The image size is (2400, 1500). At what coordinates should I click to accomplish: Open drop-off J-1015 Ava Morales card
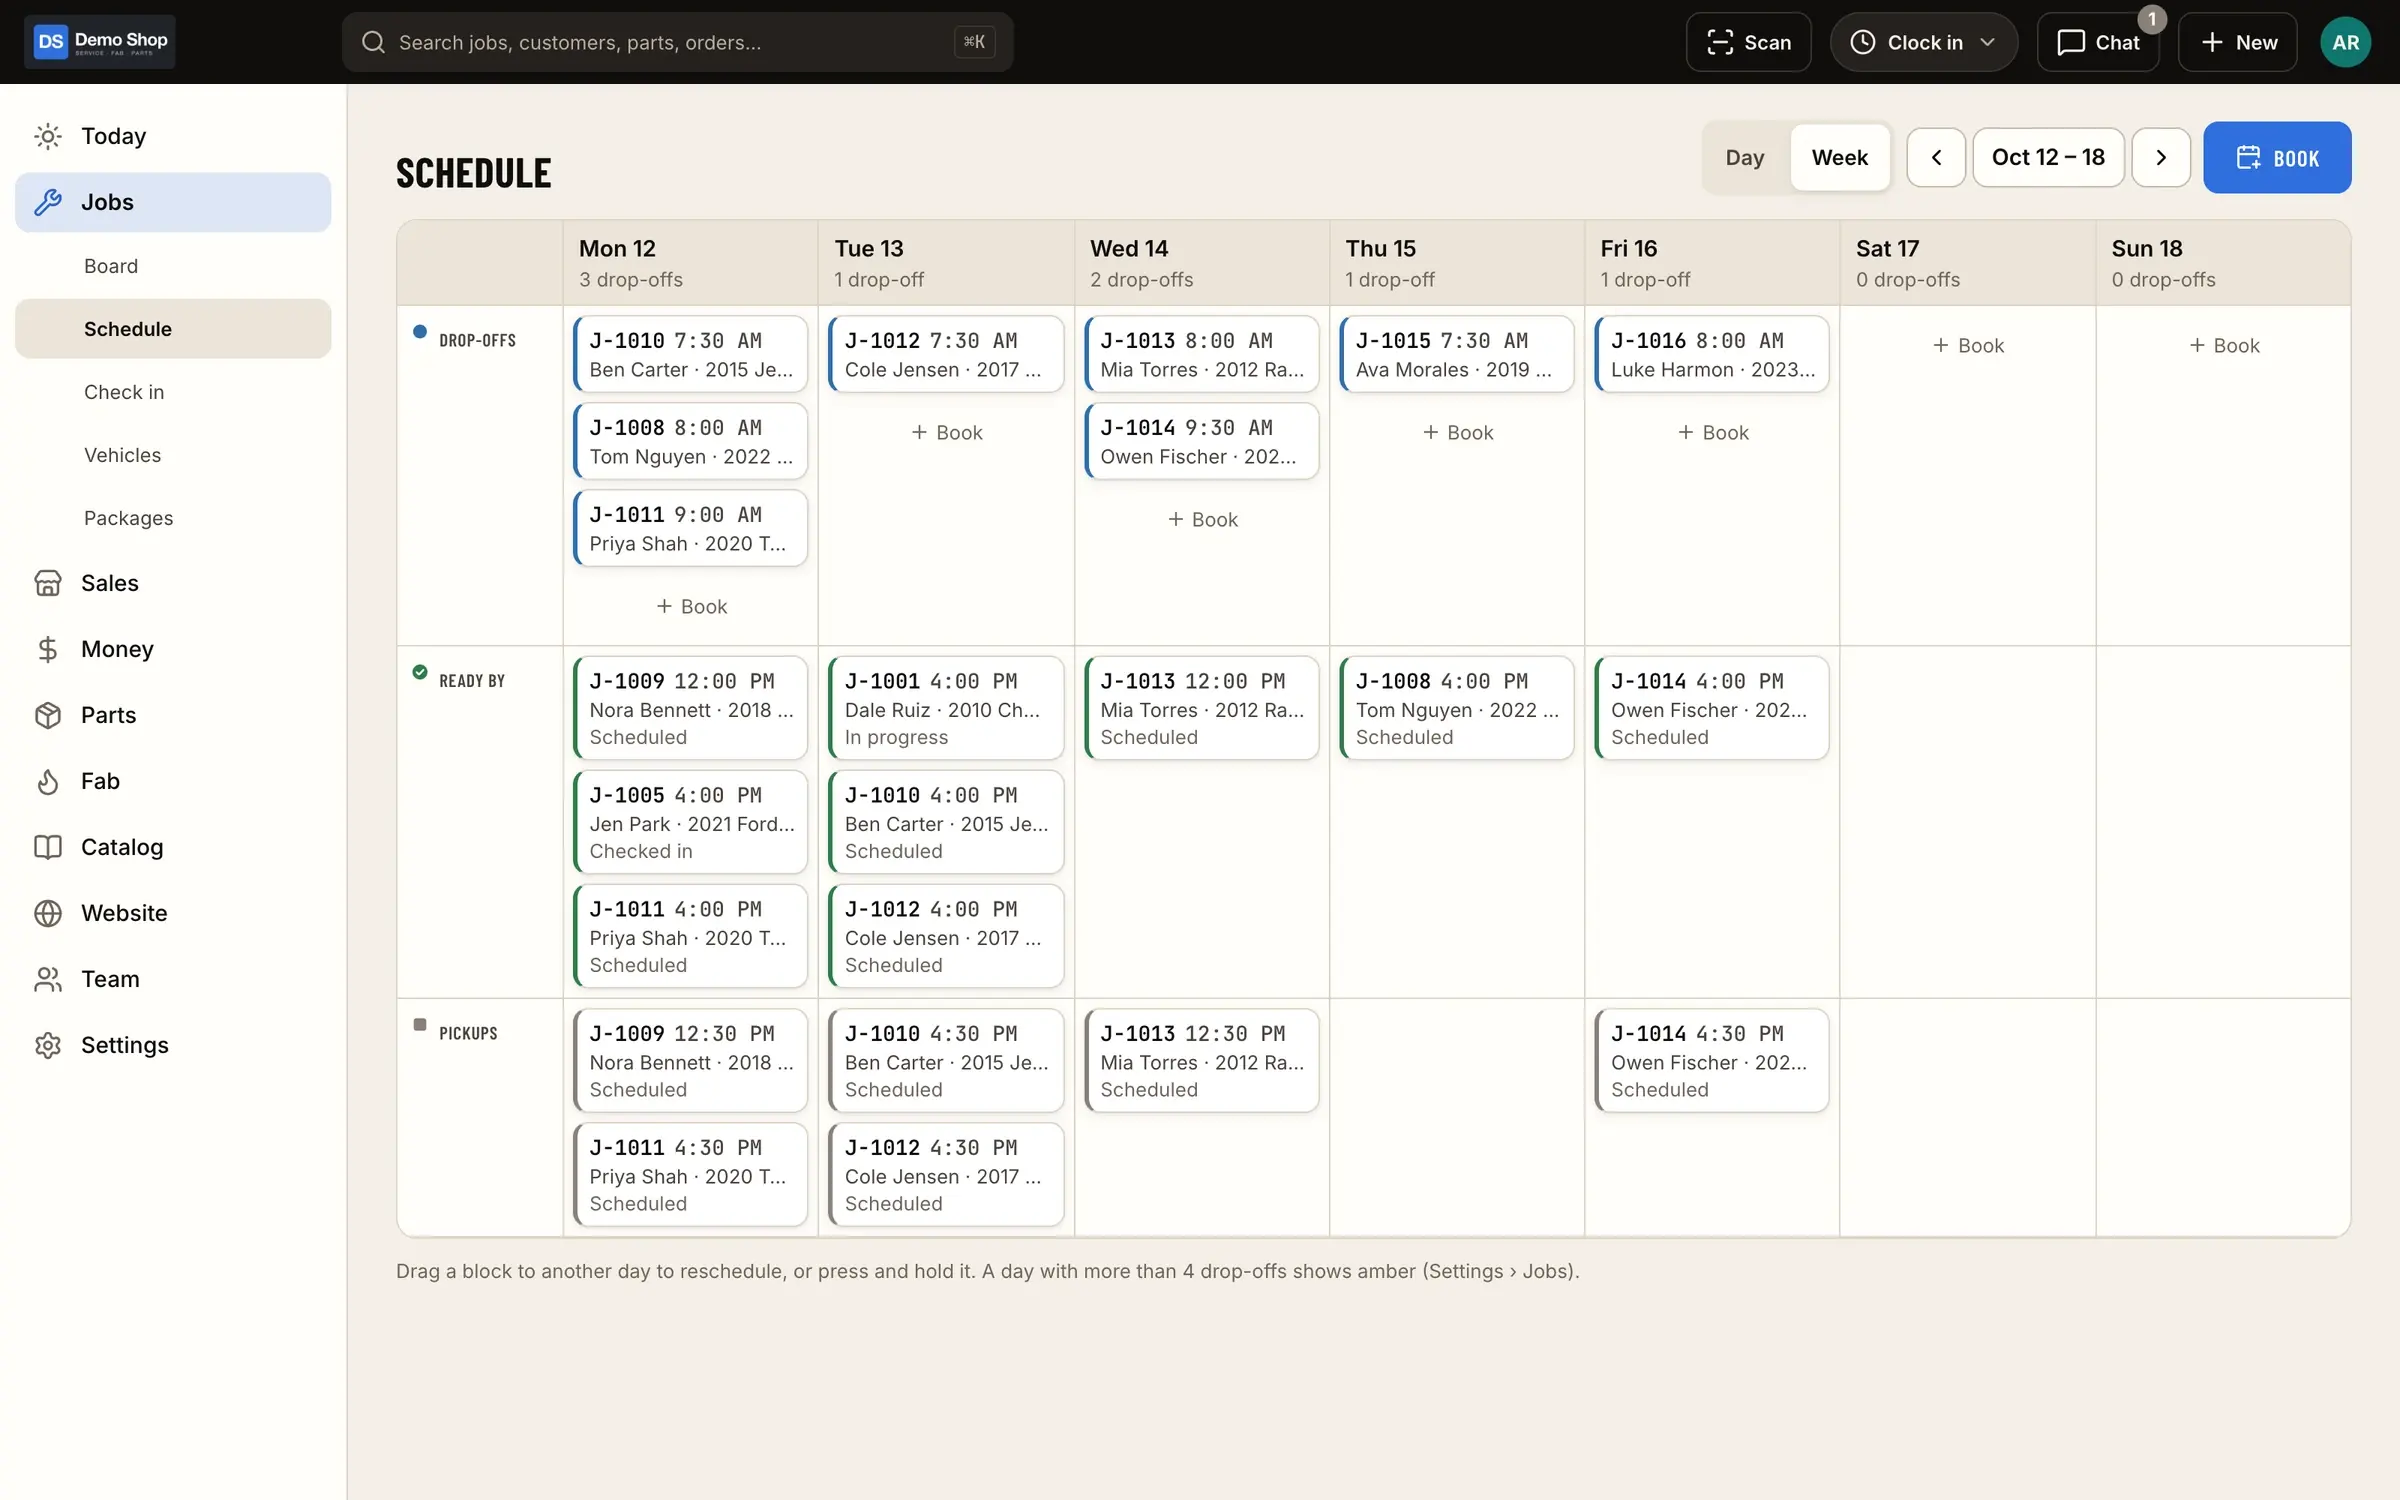1456,354
